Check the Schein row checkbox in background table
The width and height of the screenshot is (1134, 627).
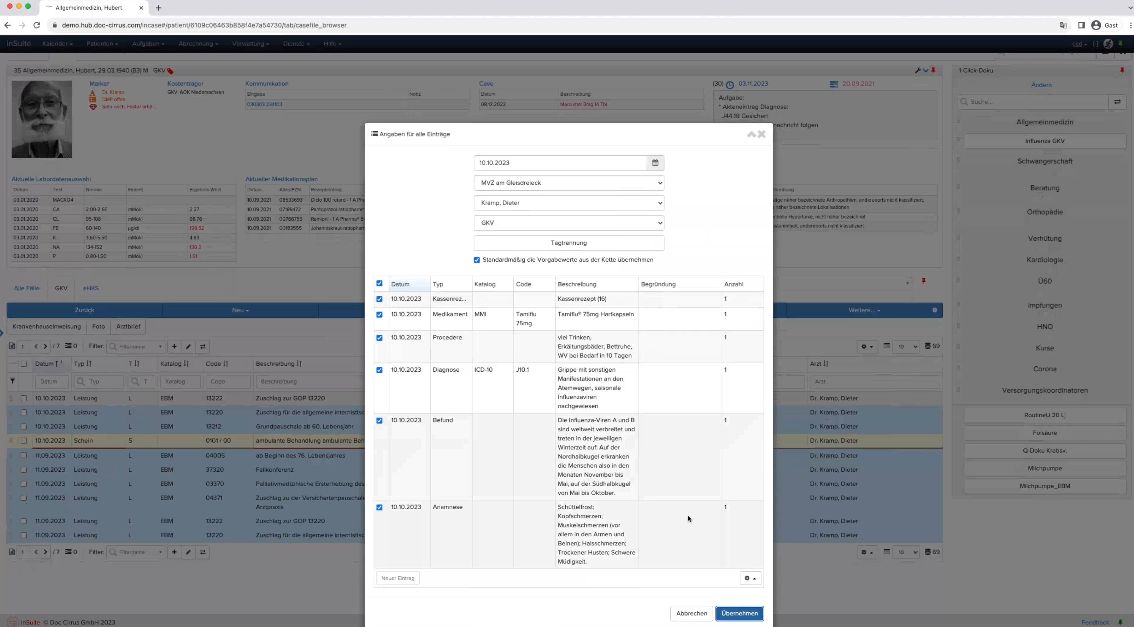[x=24, y=440]
